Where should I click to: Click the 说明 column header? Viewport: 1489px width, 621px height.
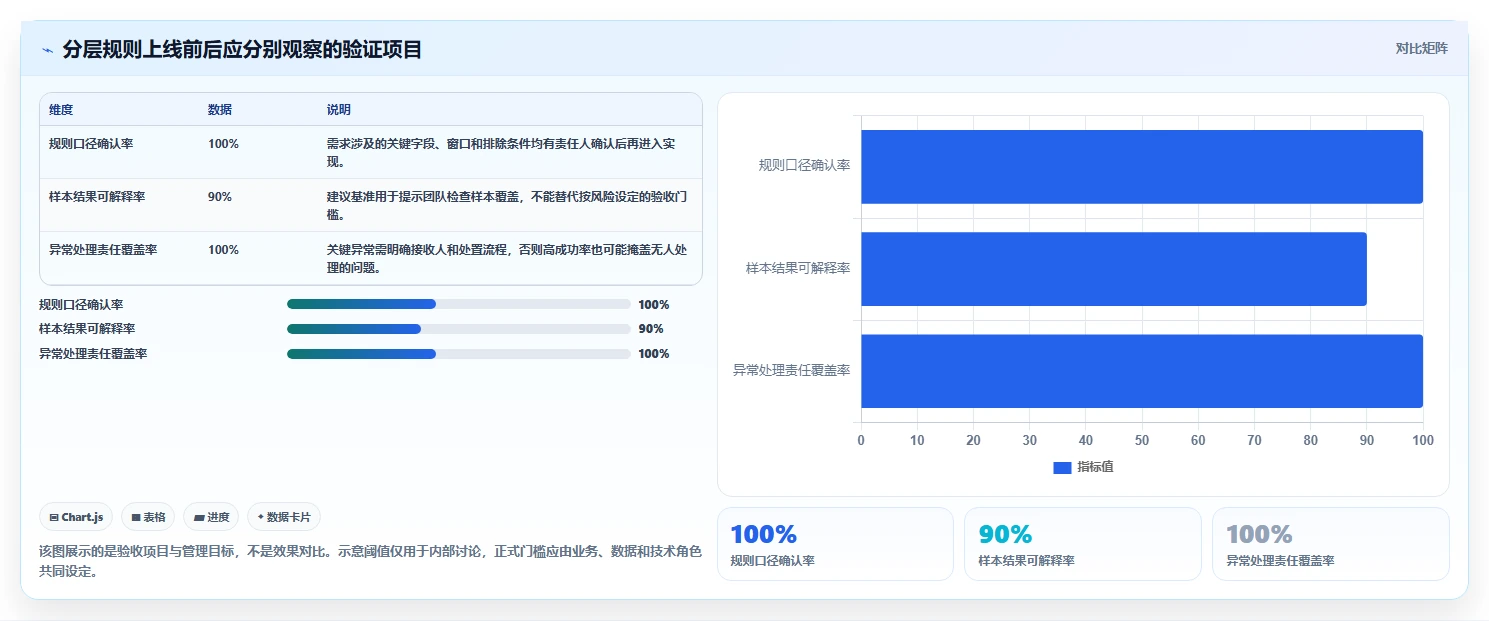[339, 110]
